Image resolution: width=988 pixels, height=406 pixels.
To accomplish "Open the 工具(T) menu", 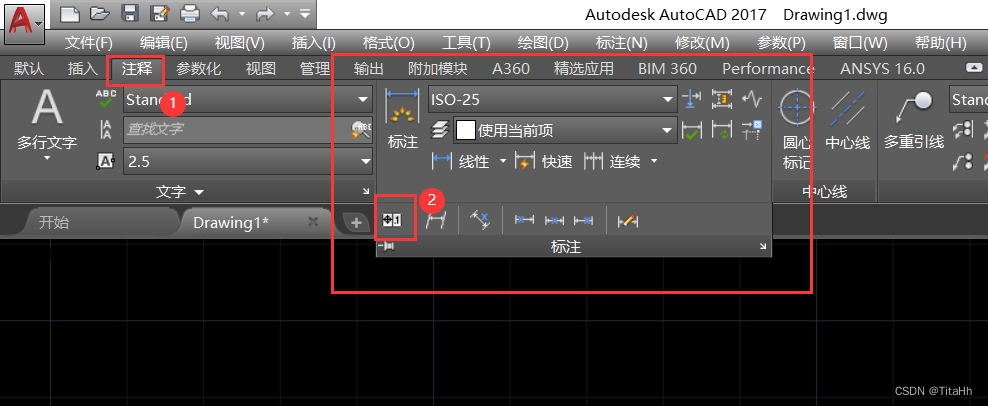I will click(x=466, y=44).
